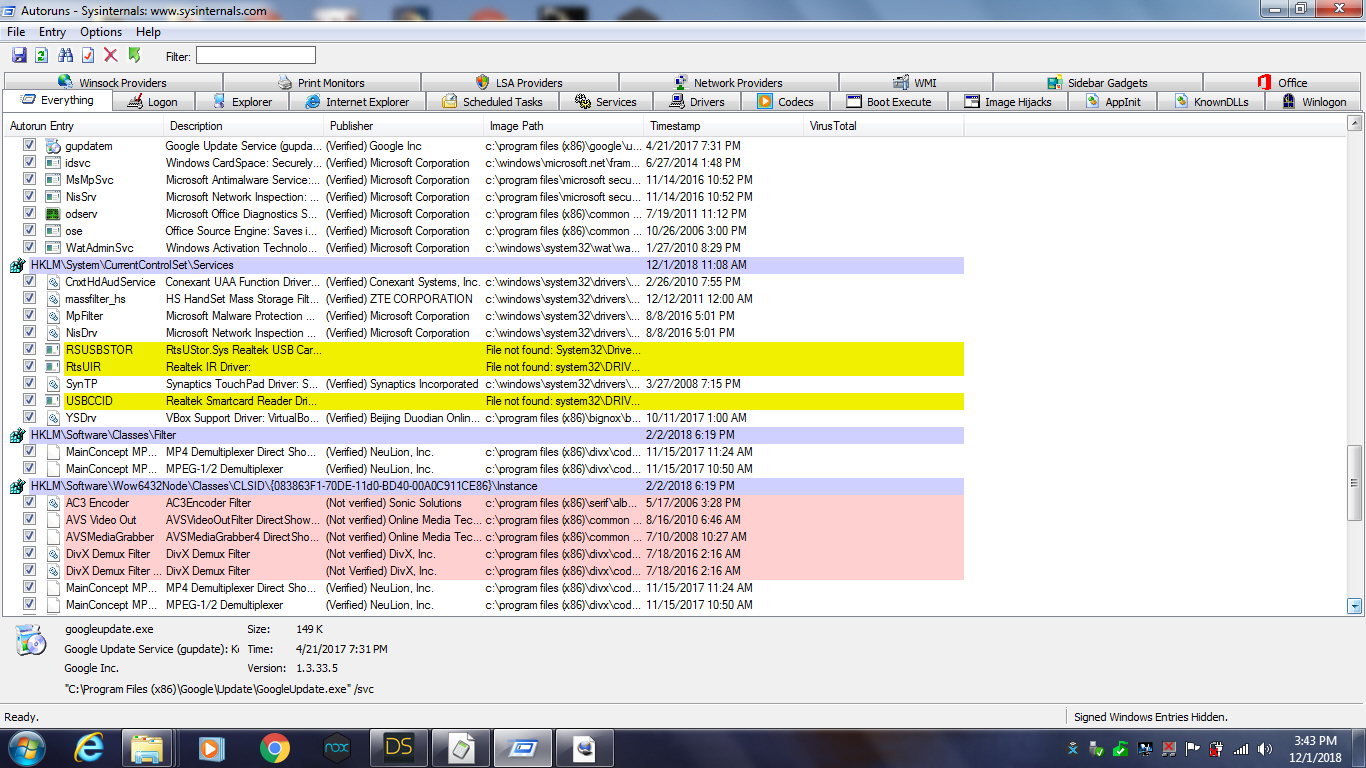Open the Windows Start menu
The width and height of the screenshot is (1366, 768).
click(27, 748)
